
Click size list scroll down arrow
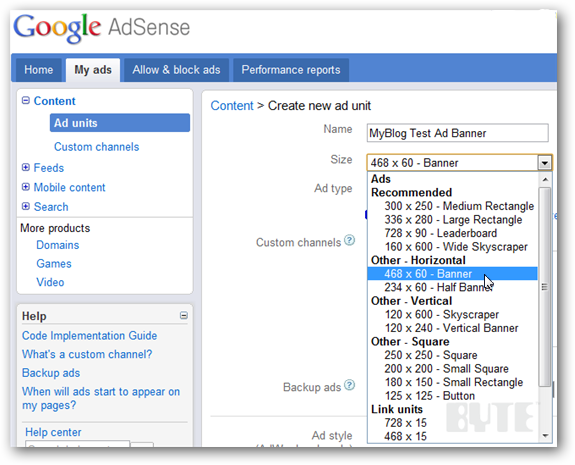tap(545, 436)
